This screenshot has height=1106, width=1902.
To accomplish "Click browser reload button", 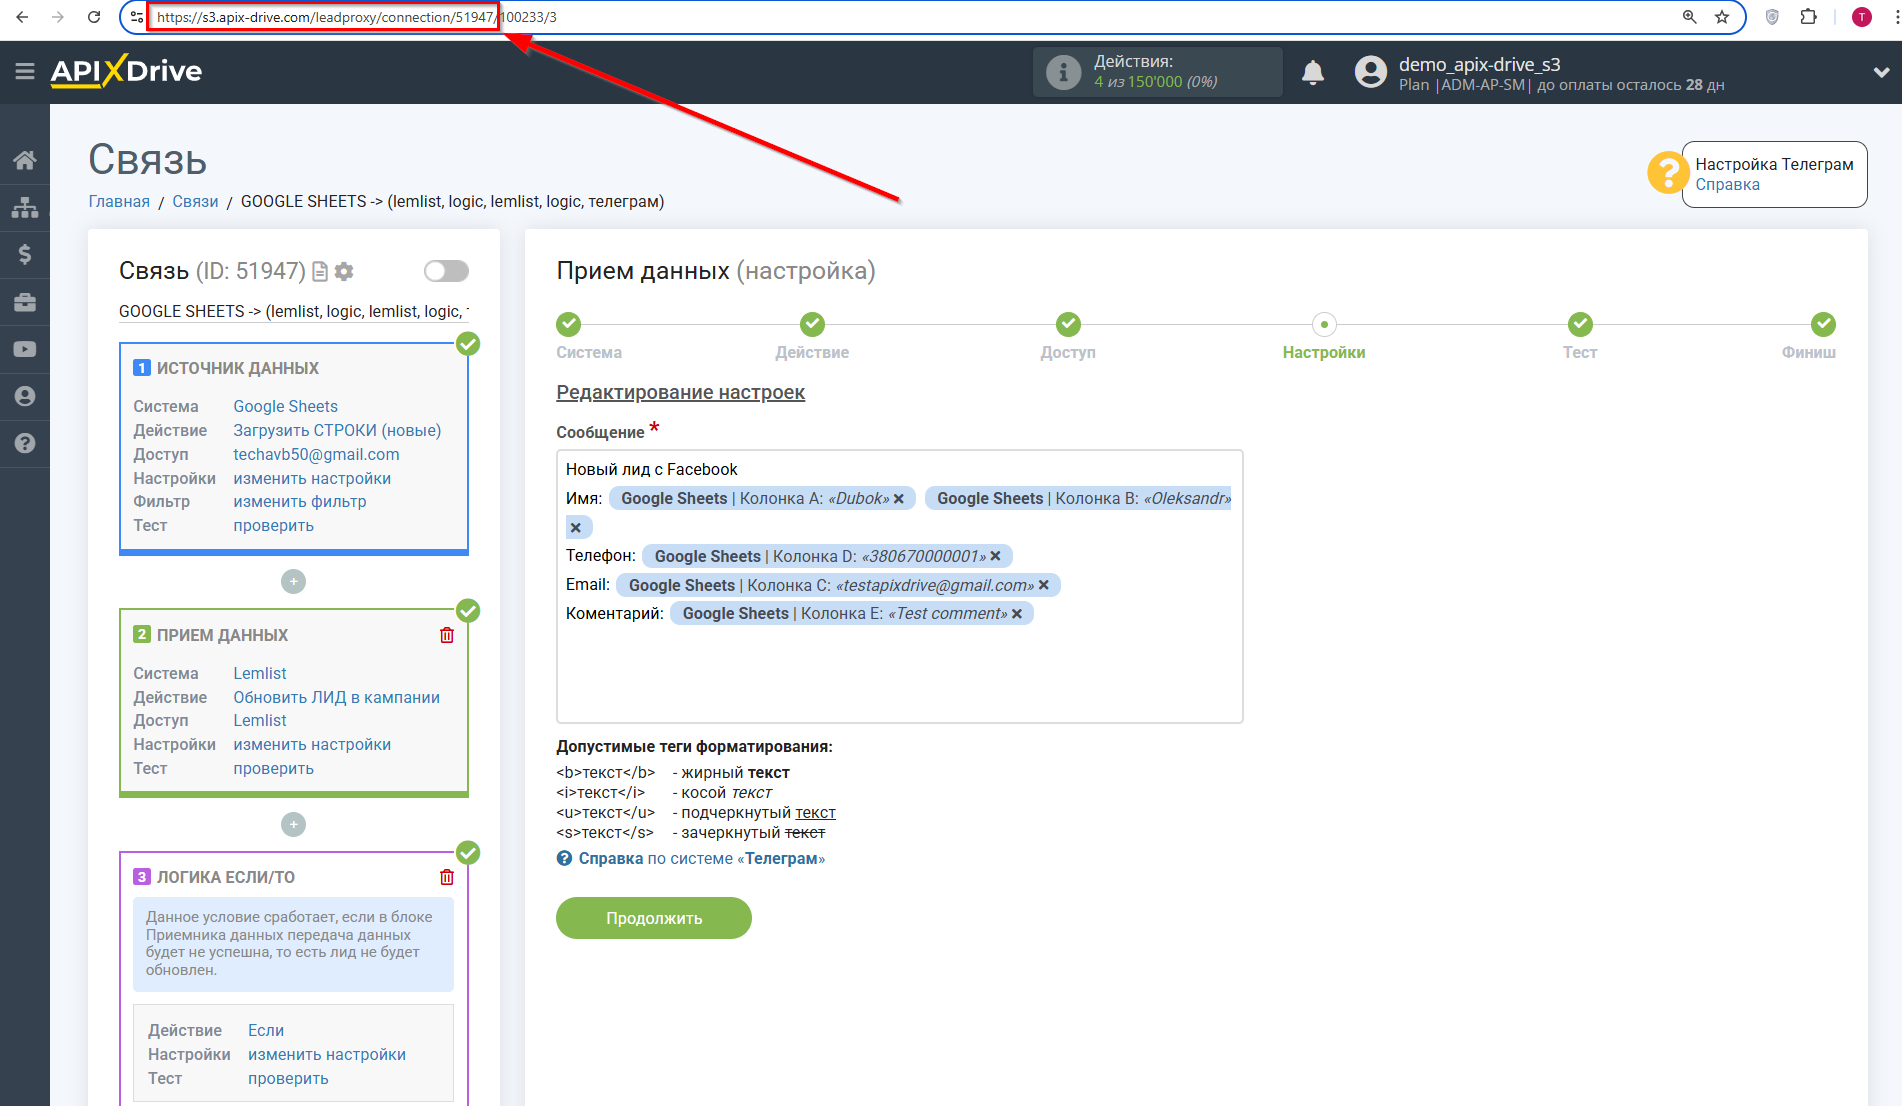I will click(x=94, y=17).
